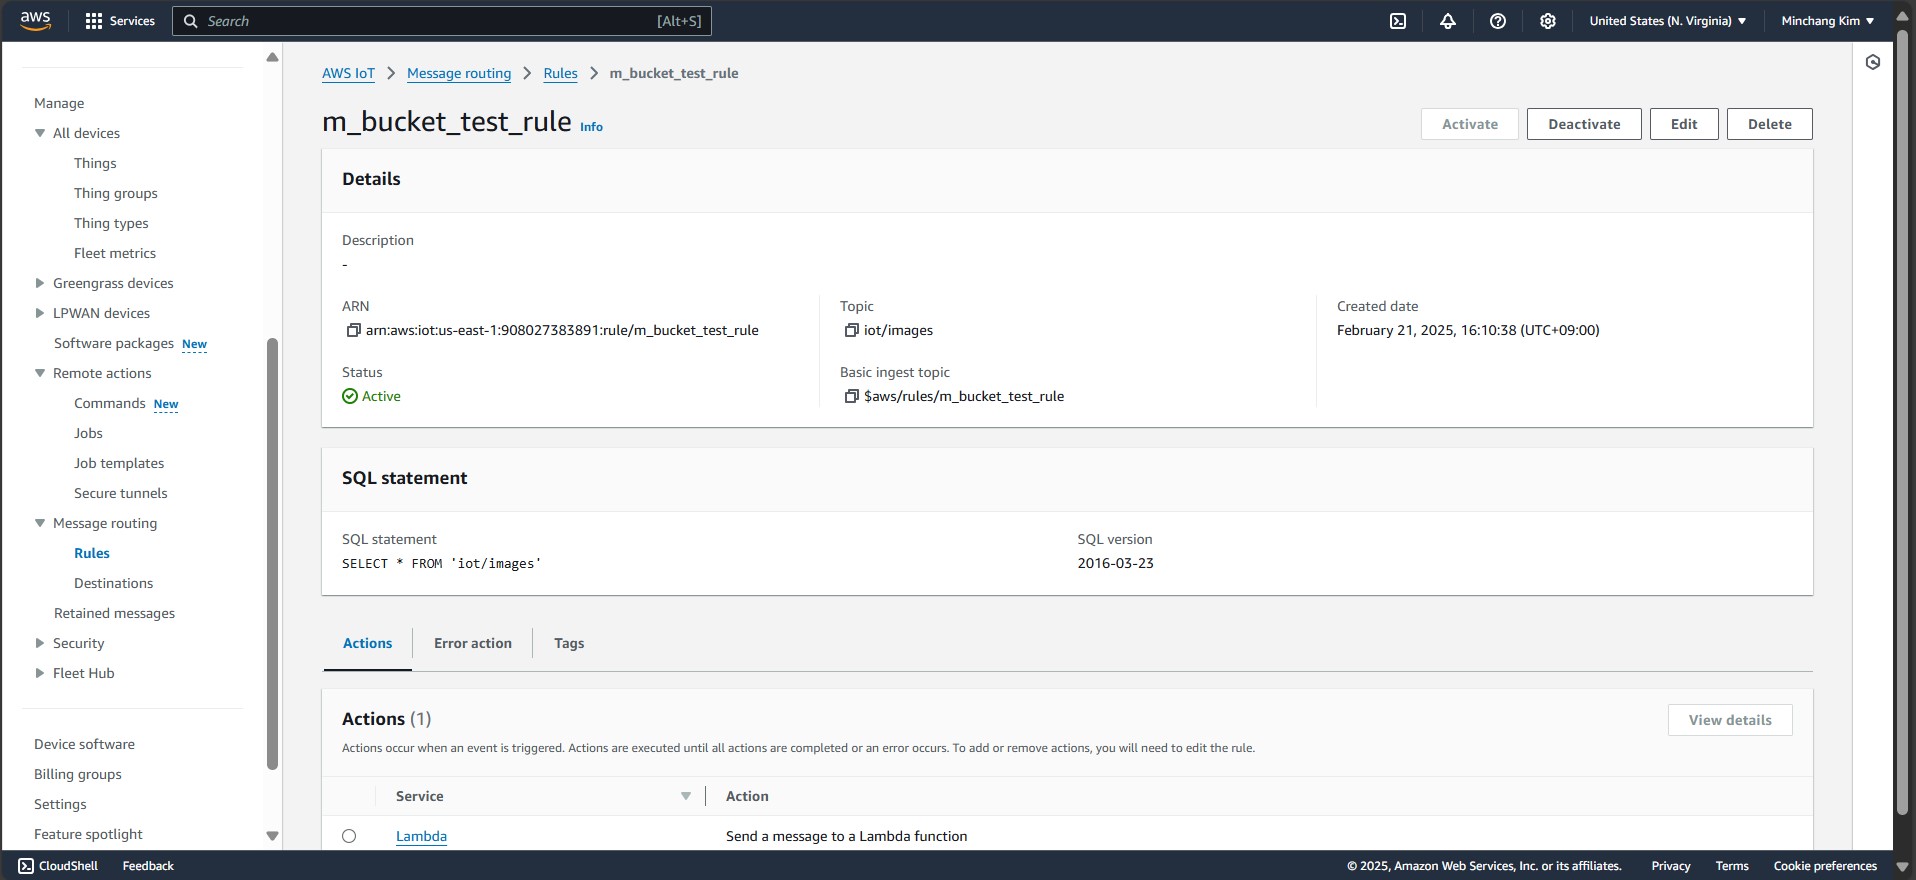Click the sidebar scroll-up arrow
1916x880 pixels.
click(272, 57)
